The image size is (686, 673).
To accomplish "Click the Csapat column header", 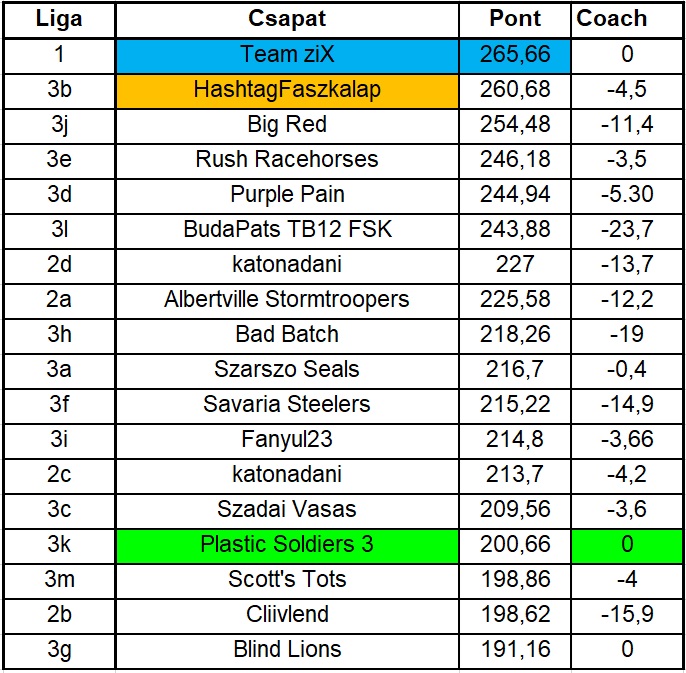I will [x=287, y=19].
